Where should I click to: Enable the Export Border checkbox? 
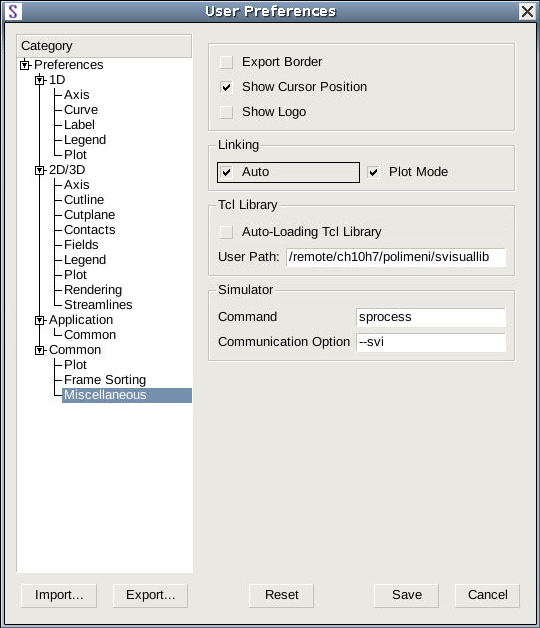[226, 62]
